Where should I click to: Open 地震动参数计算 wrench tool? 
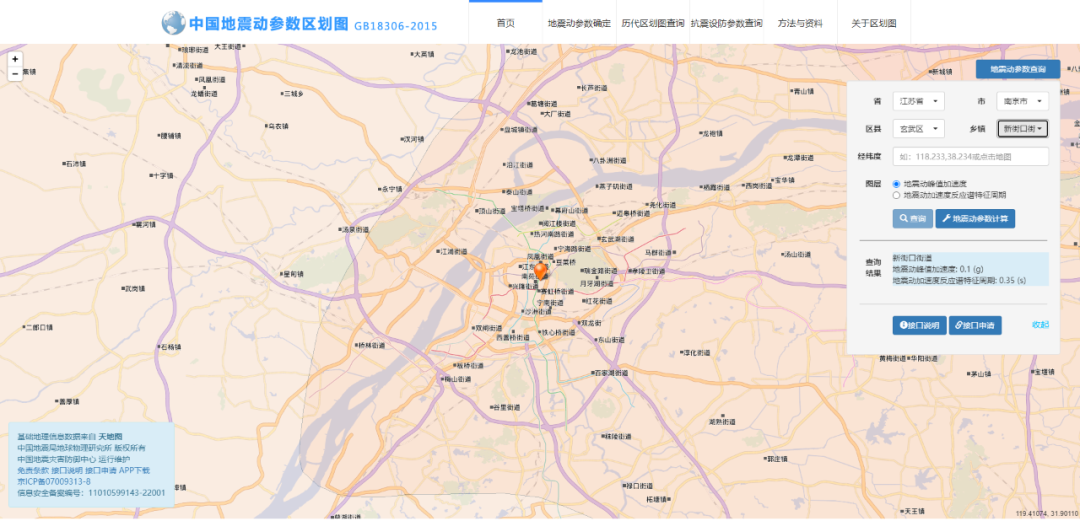[x=974, y=218]
